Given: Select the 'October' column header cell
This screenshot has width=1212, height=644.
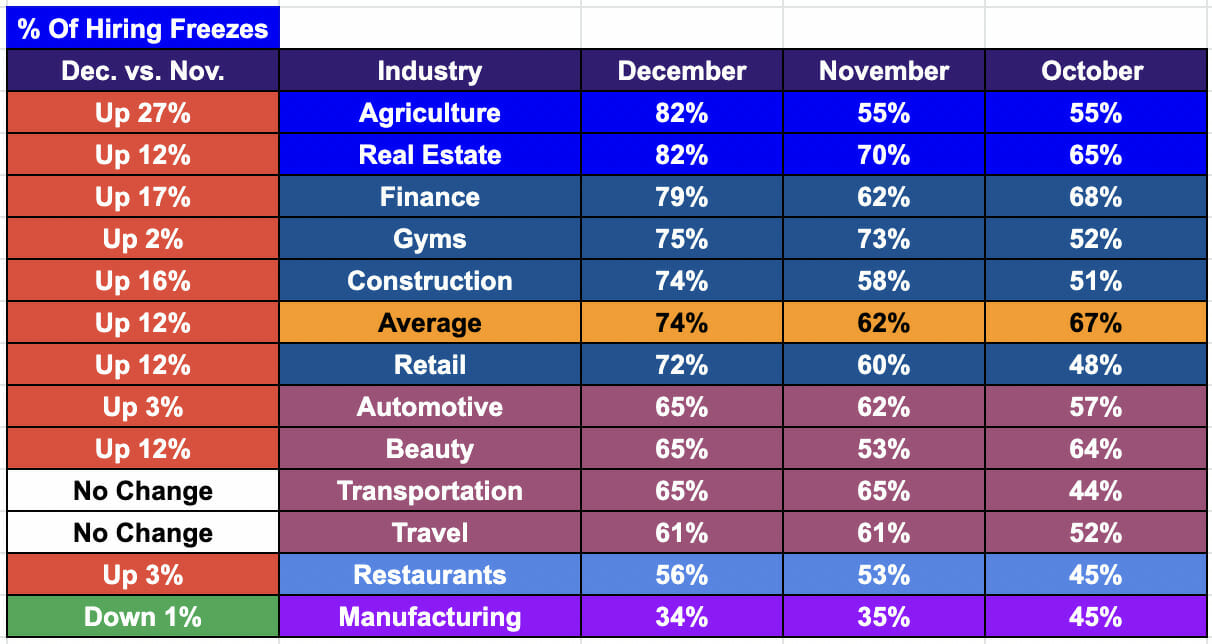Looking at the screenshot, I should click(x=1095, y=71).
